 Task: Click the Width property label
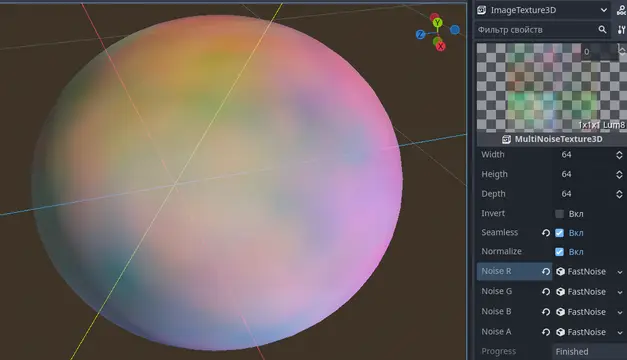click(x=493, y=154)
